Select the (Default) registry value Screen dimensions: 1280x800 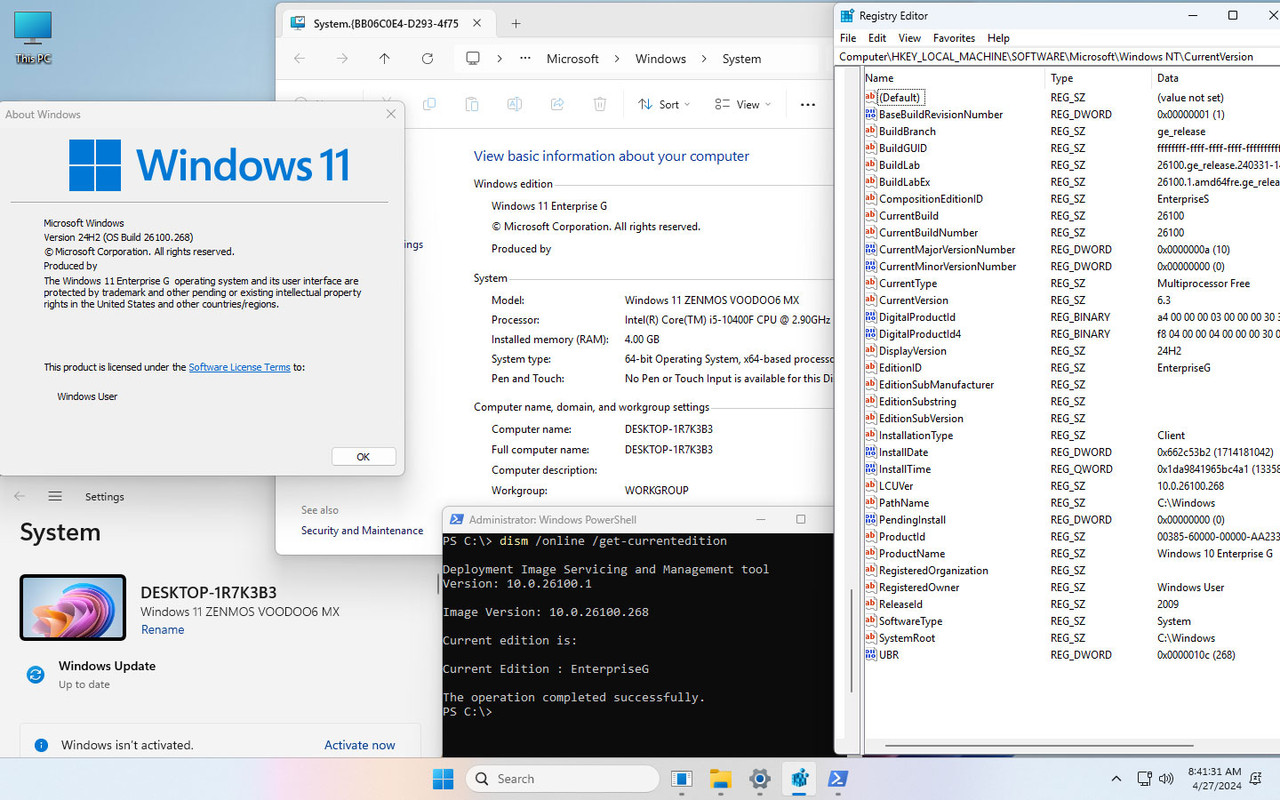coord(899,97)
